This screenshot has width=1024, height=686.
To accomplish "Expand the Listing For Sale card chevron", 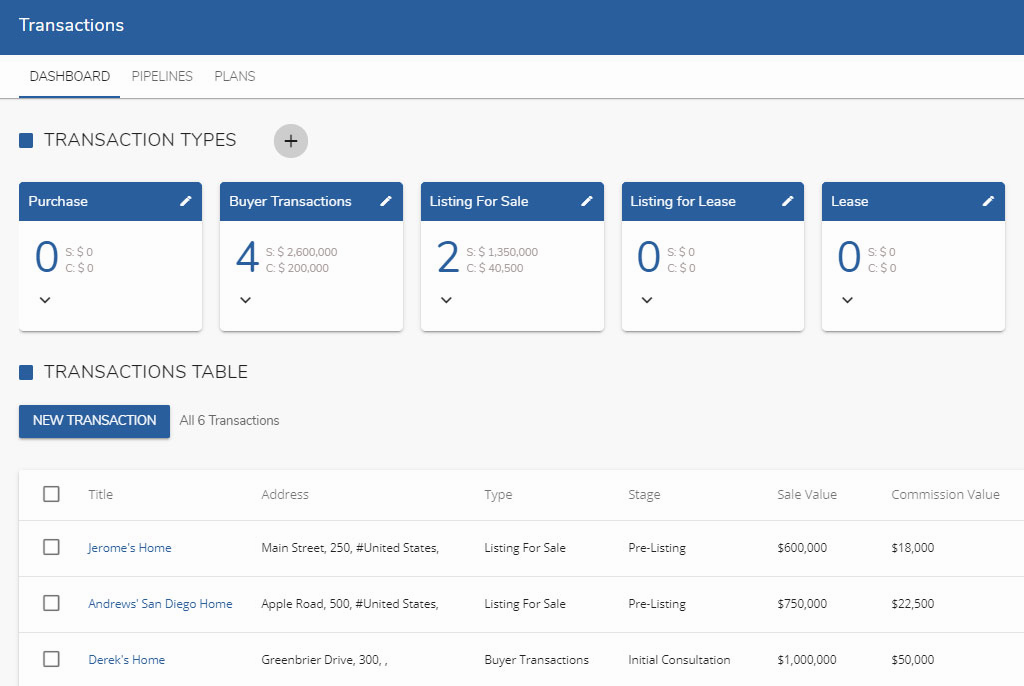I will coord(447,300).
